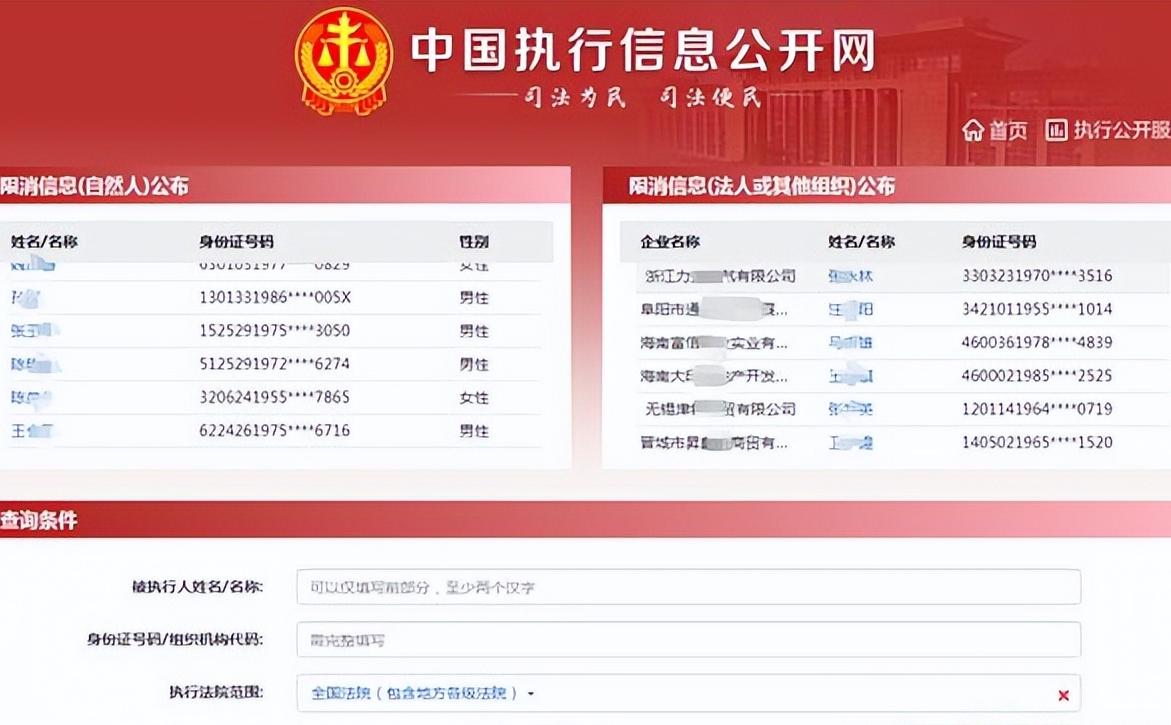Click the 执行公开服务 chart icon

(x=1056, y=130)
